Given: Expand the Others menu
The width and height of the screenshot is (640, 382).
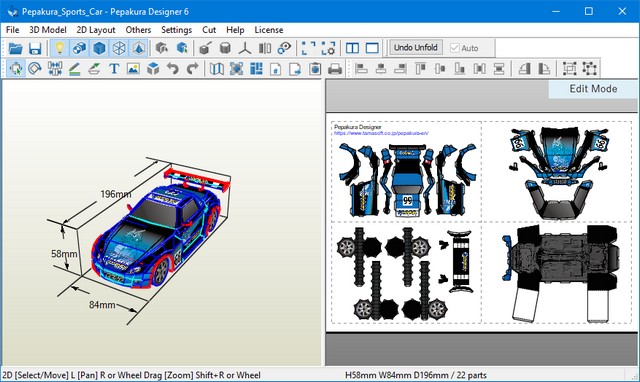Looking at the screenshot, I should click(x=138, y=30).
